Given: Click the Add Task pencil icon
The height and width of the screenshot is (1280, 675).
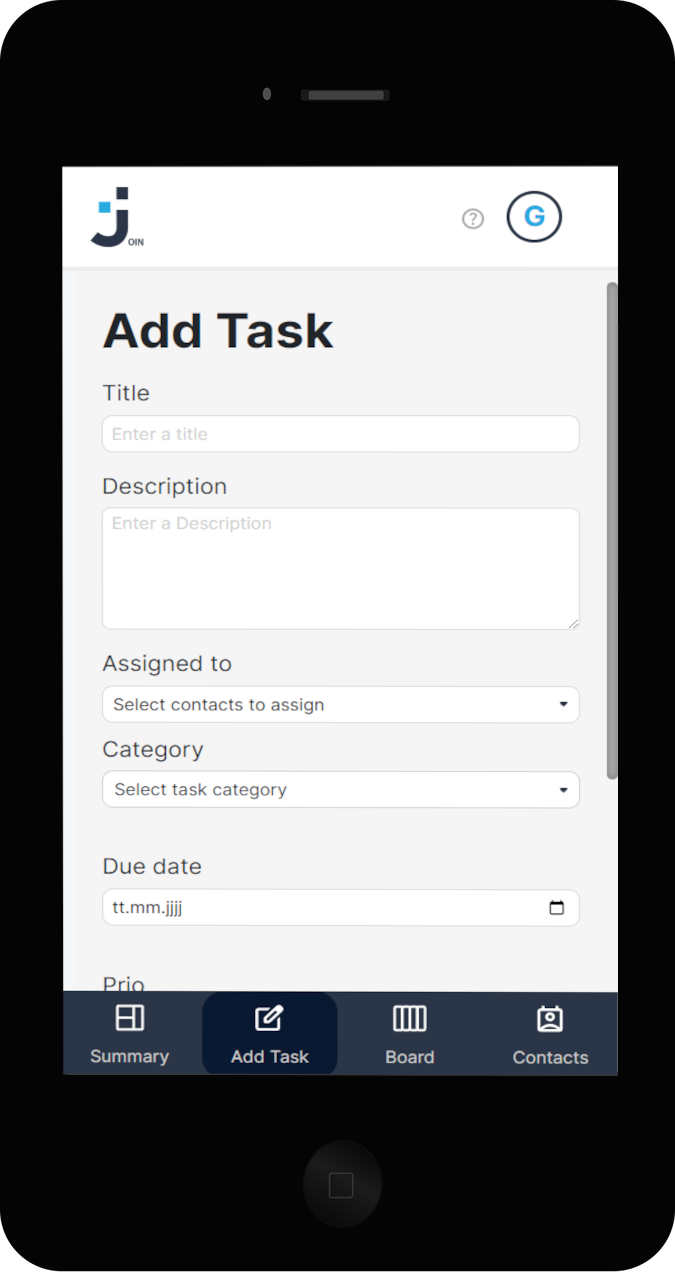Looking at the screenshot, I should (x=269, y=1018).
